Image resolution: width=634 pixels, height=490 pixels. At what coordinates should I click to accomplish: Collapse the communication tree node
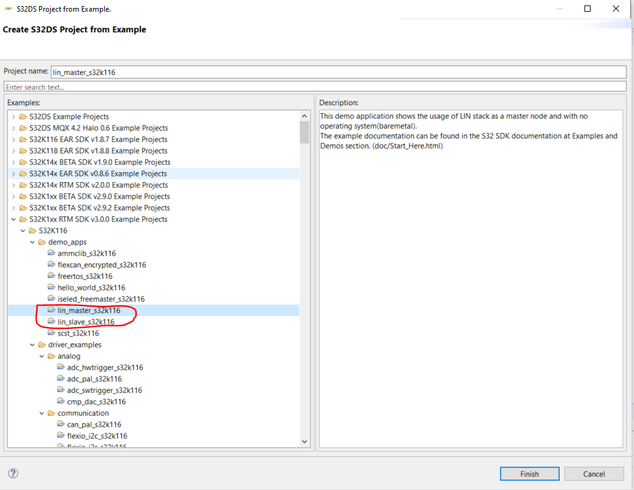pos(42,413)
